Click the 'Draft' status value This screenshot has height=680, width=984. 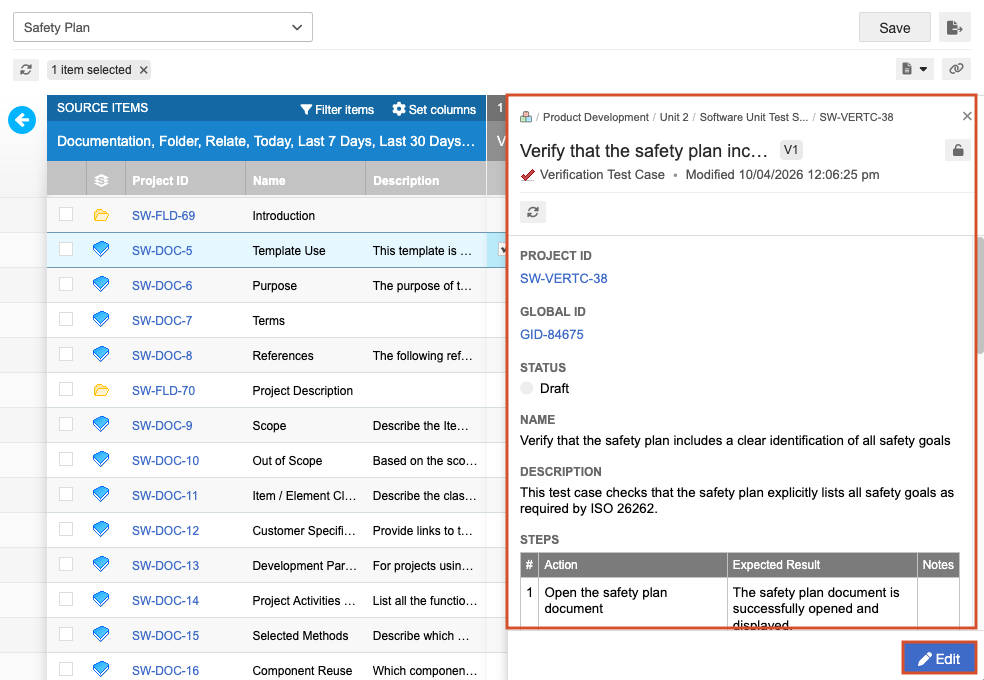(x=554, y=388)
